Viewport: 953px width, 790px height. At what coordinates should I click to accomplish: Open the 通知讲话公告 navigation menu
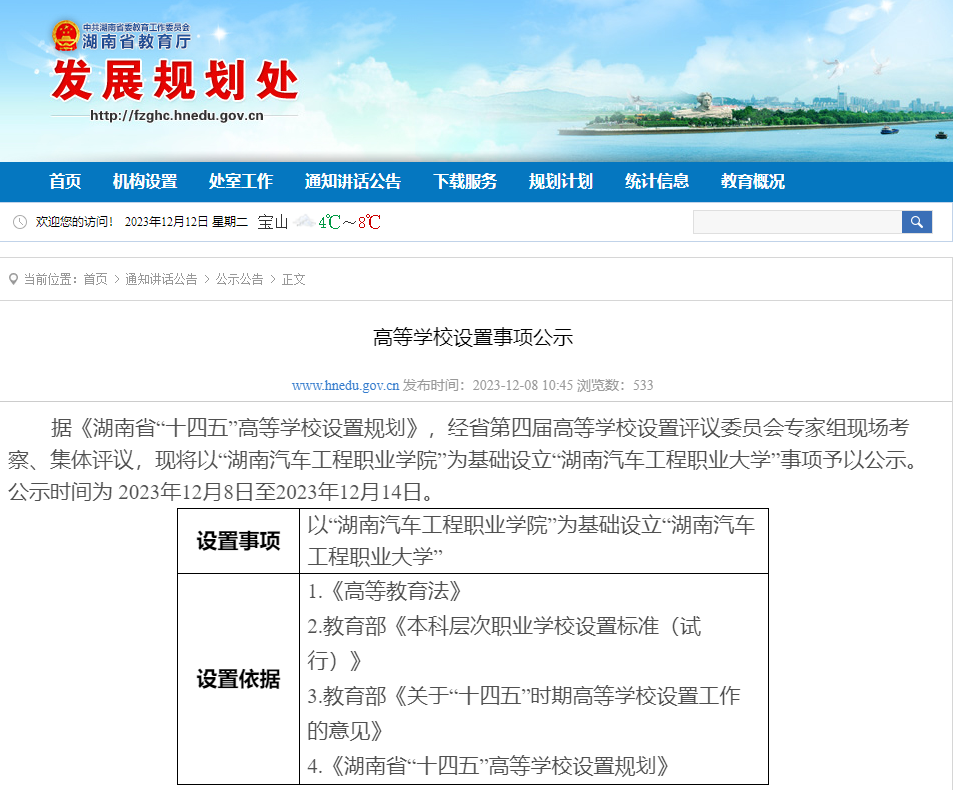click(353, 181)
